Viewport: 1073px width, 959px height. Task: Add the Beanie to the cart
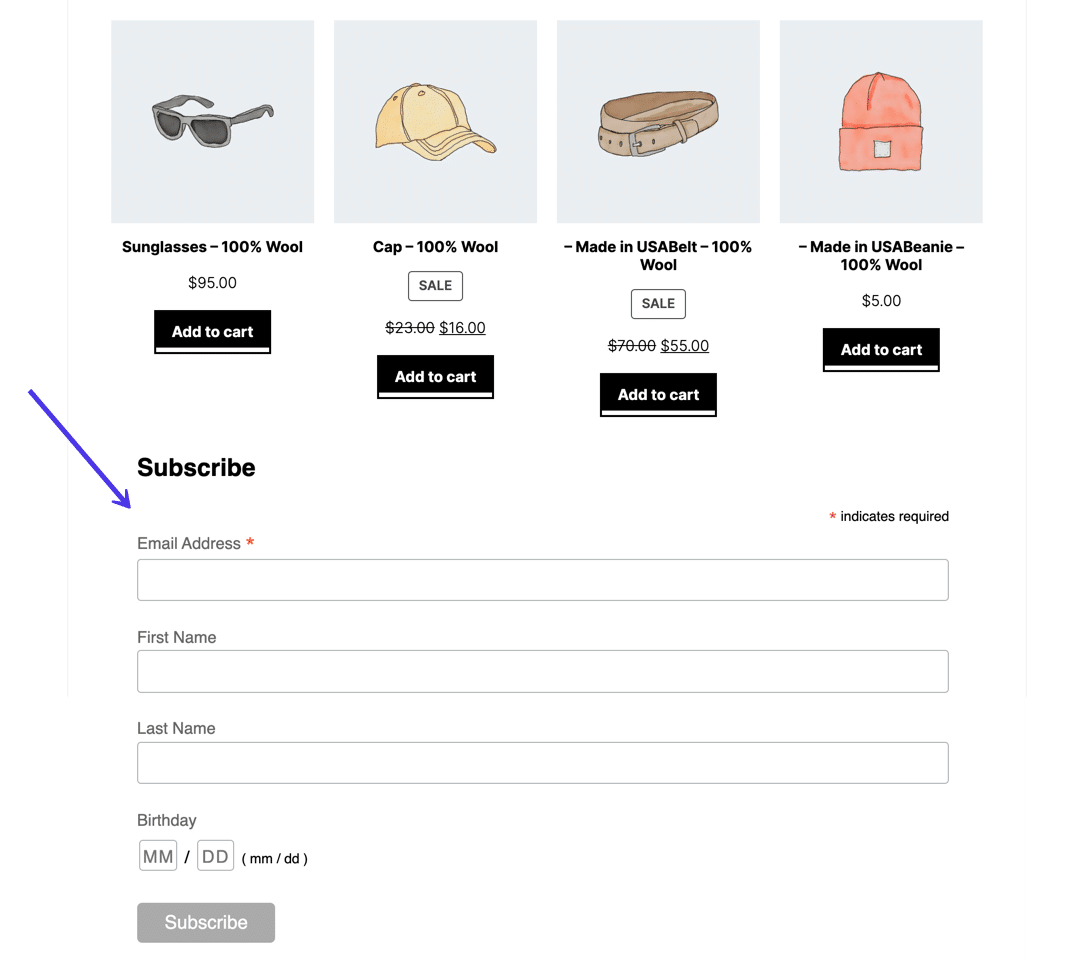880,349
